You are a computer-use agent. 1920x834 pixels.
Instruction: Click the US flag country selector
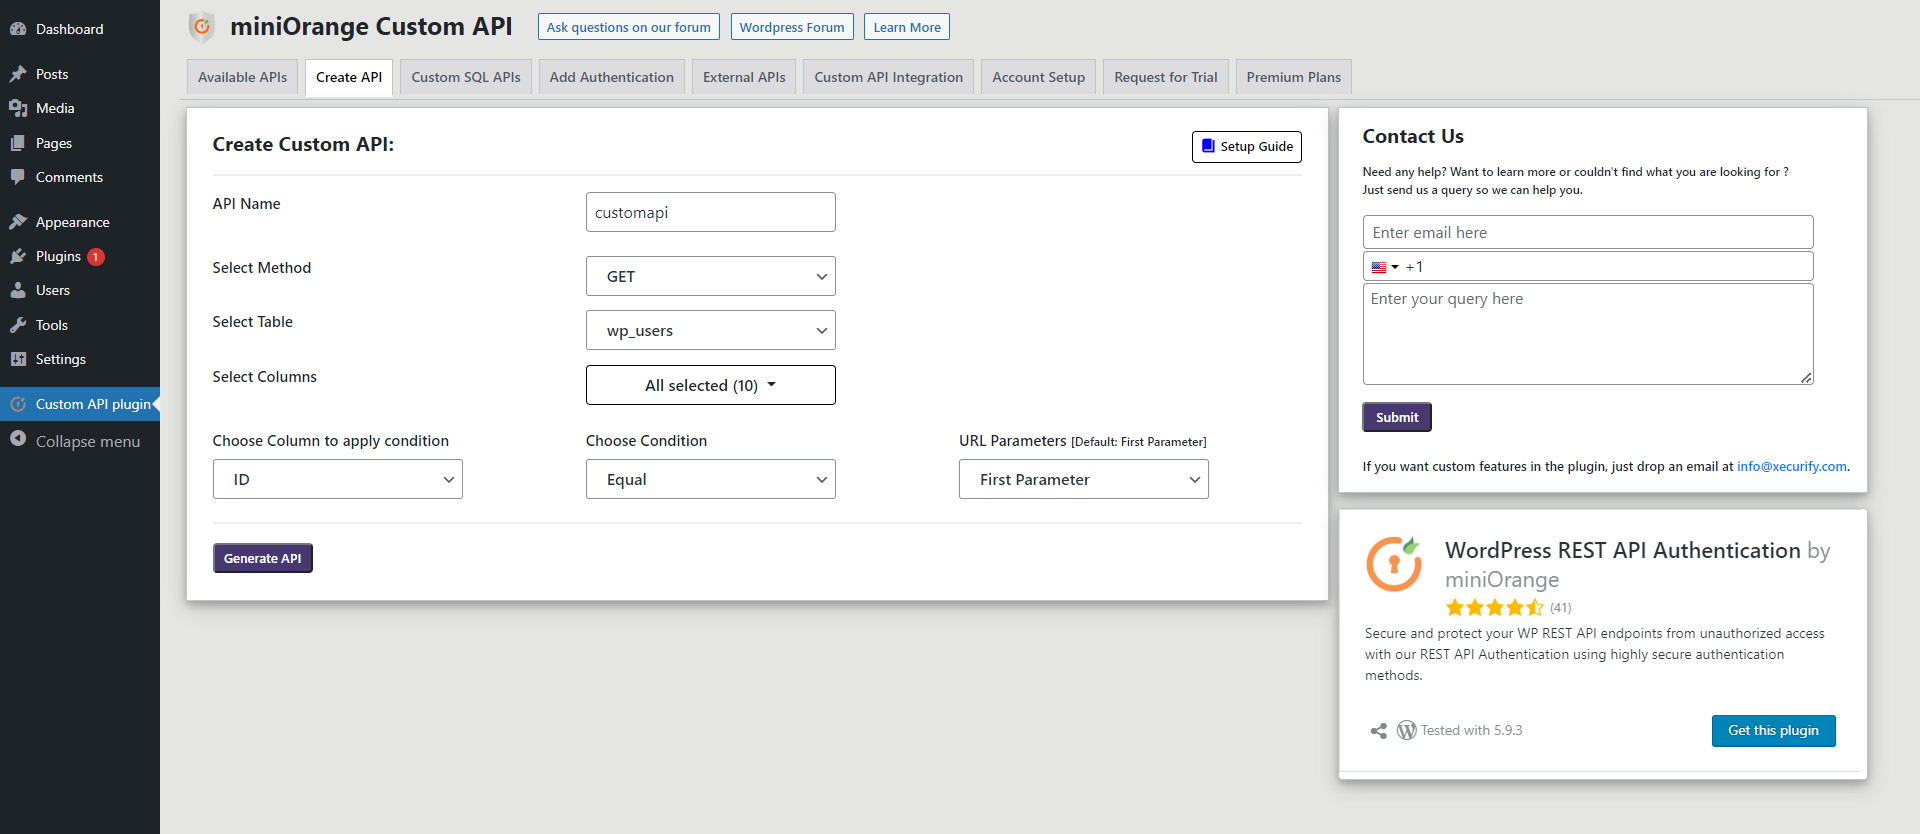pos(1384,267)
